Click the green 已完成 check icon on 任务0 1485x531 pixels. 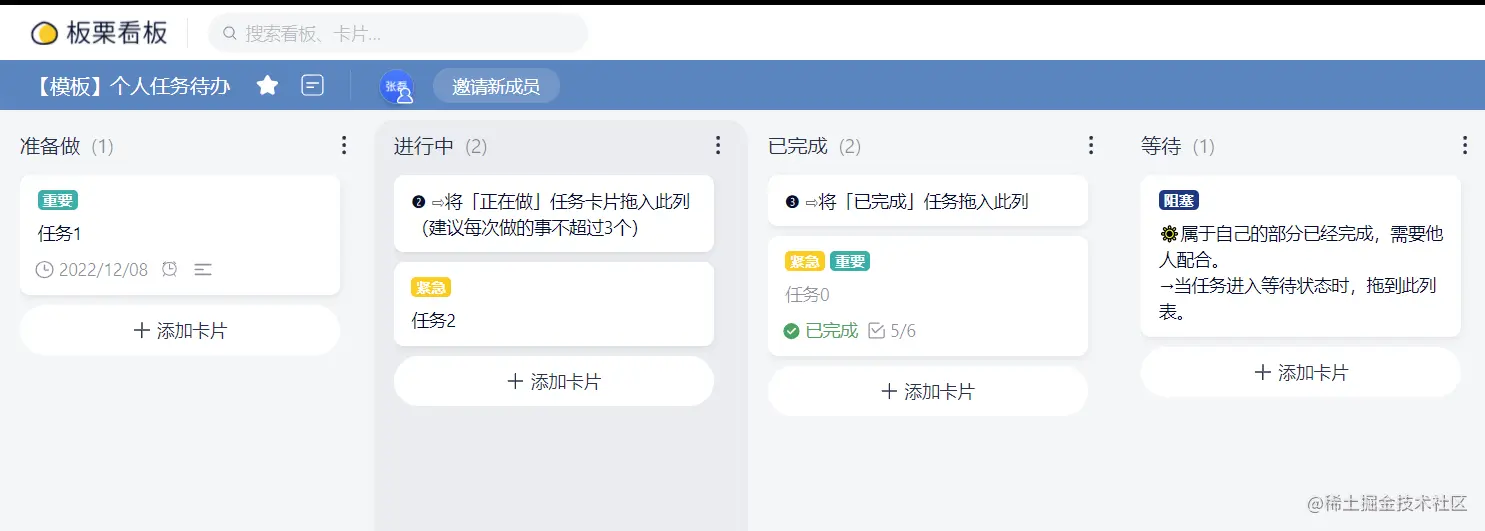792,331
